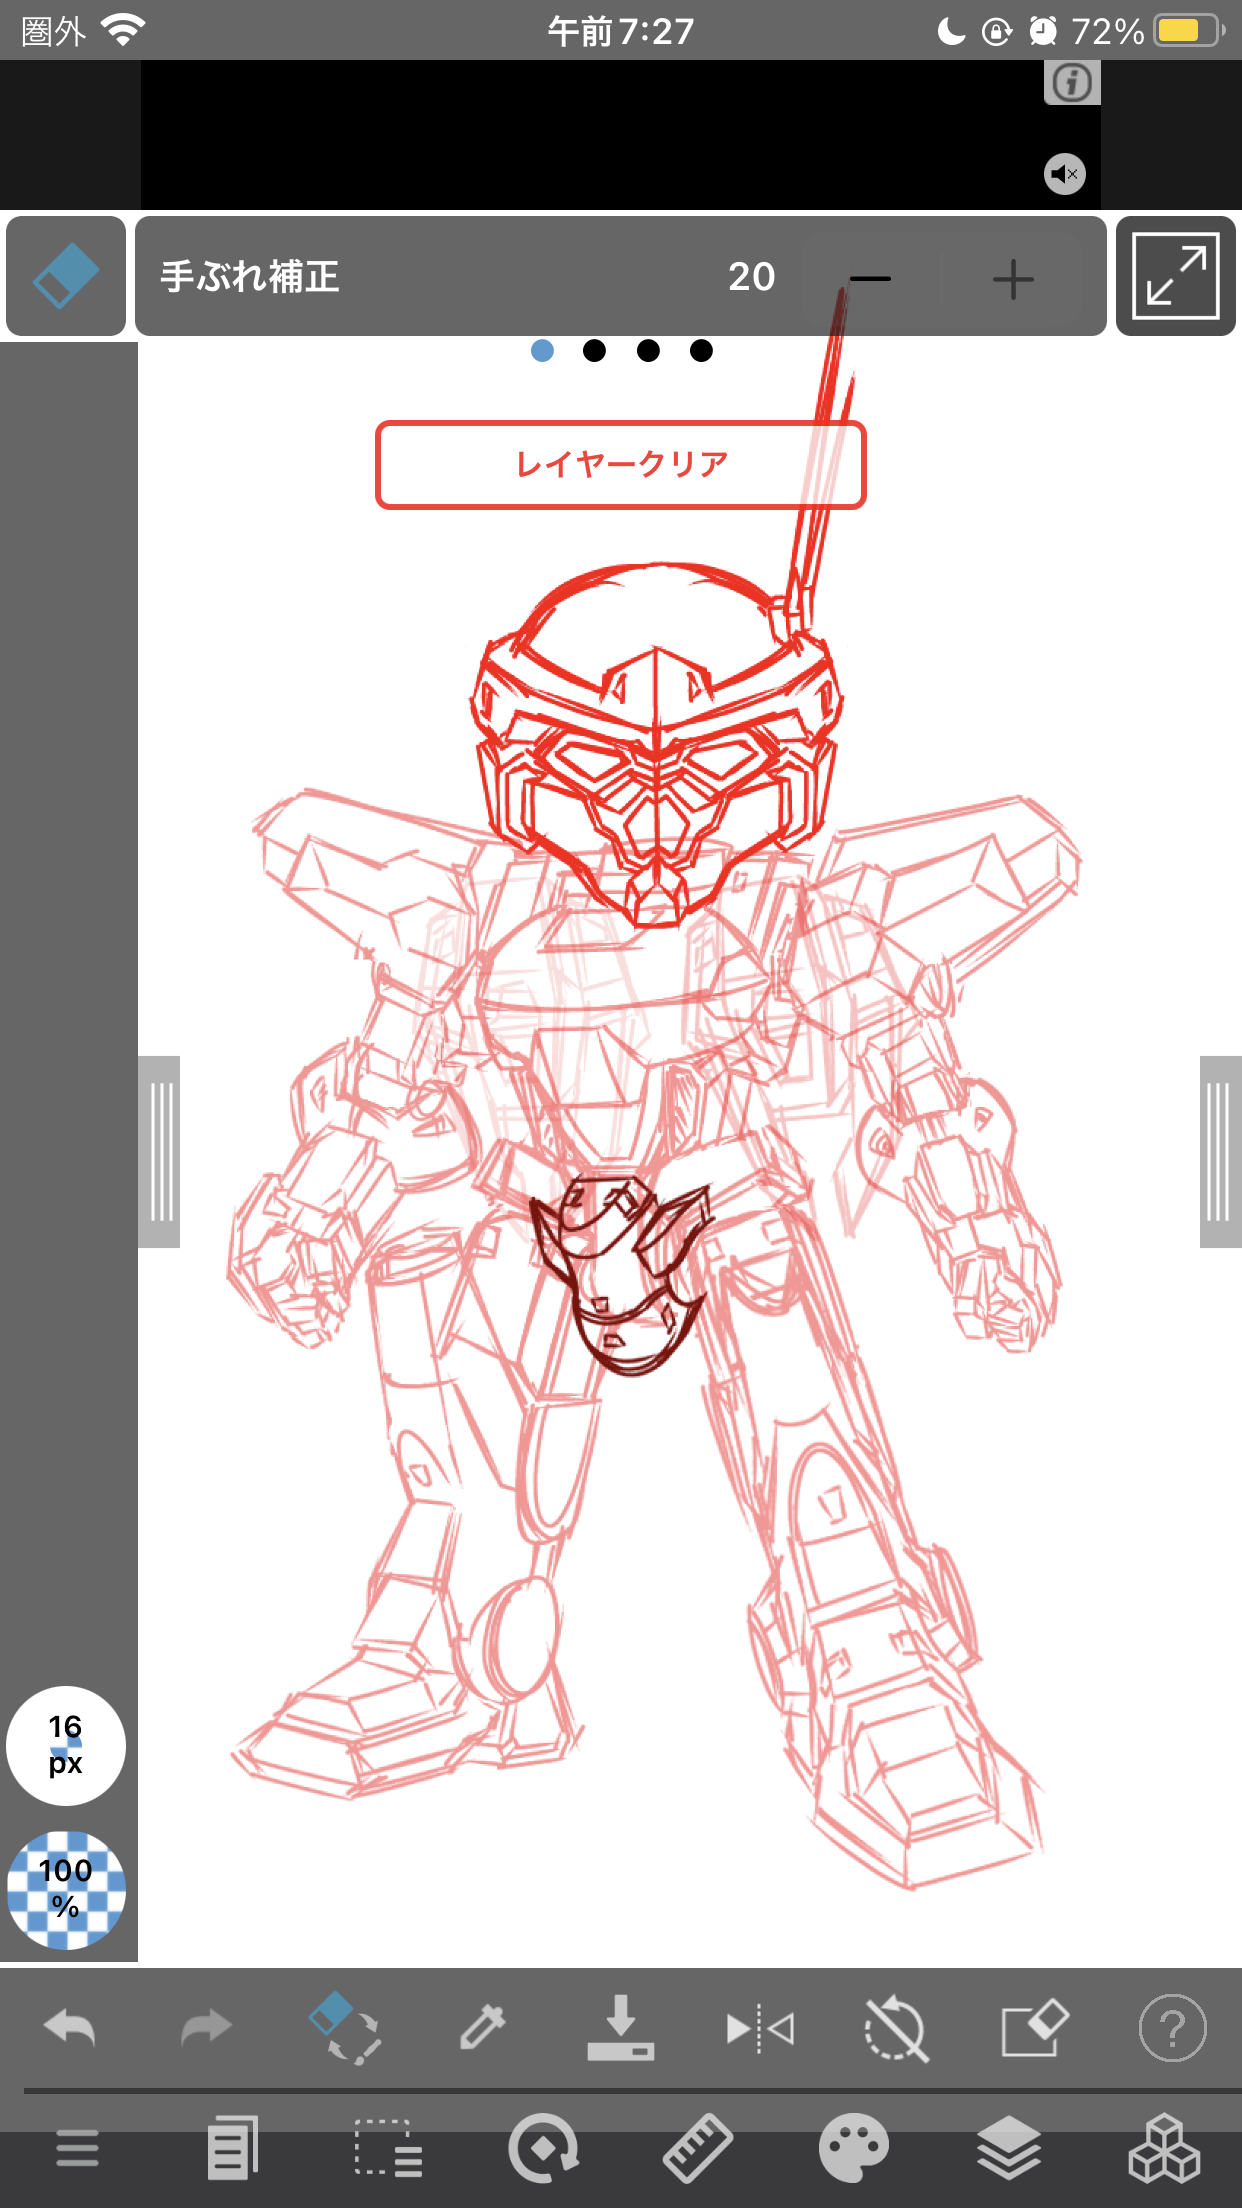This screenshot has height=2208, width=1242.
Task: Tap the save/download icon
Action: (x=620, y=2029)
